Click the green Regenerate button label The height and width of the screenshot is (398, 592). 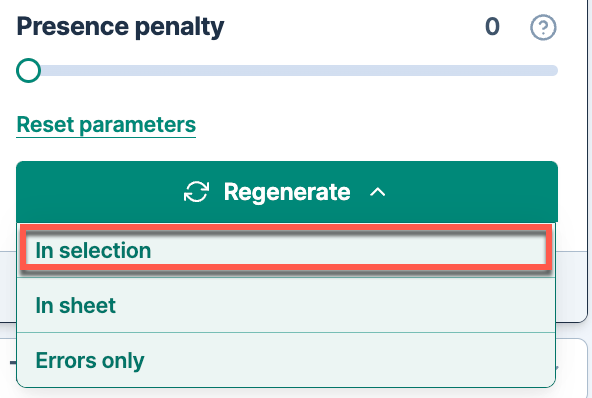(287, 192)
